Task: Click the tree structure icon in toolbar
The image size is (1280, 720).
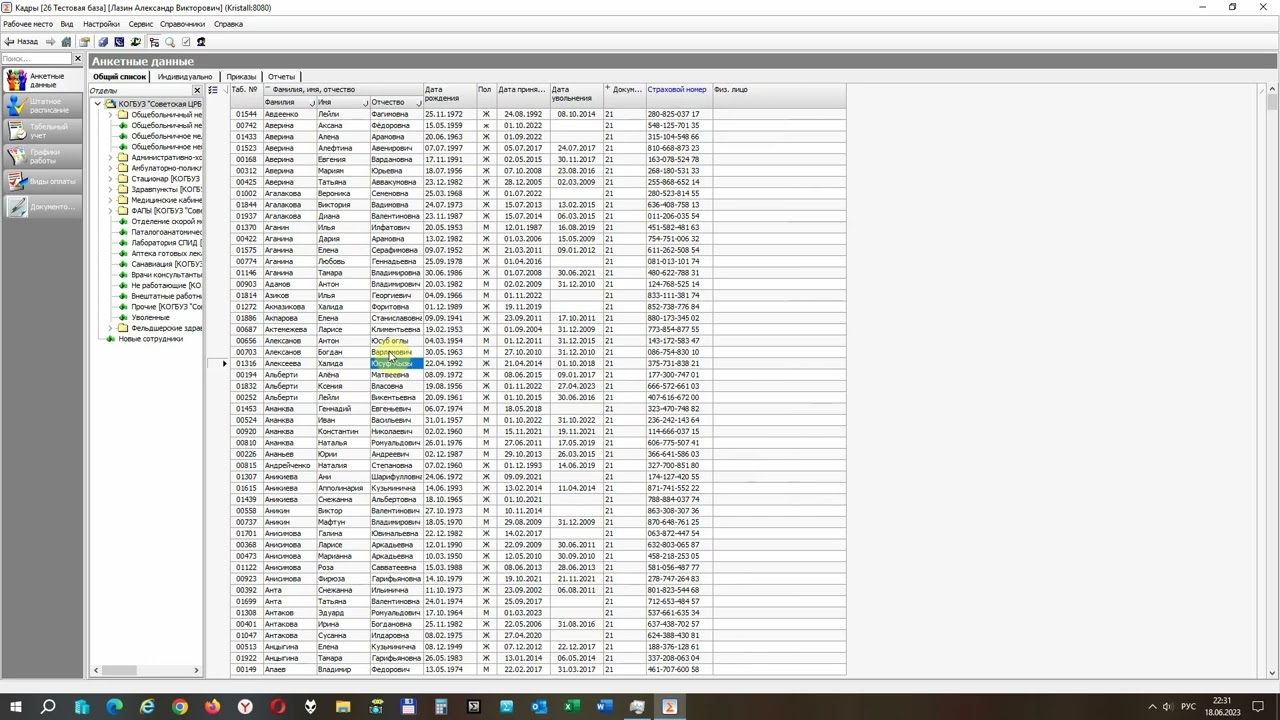Action: 154,42
